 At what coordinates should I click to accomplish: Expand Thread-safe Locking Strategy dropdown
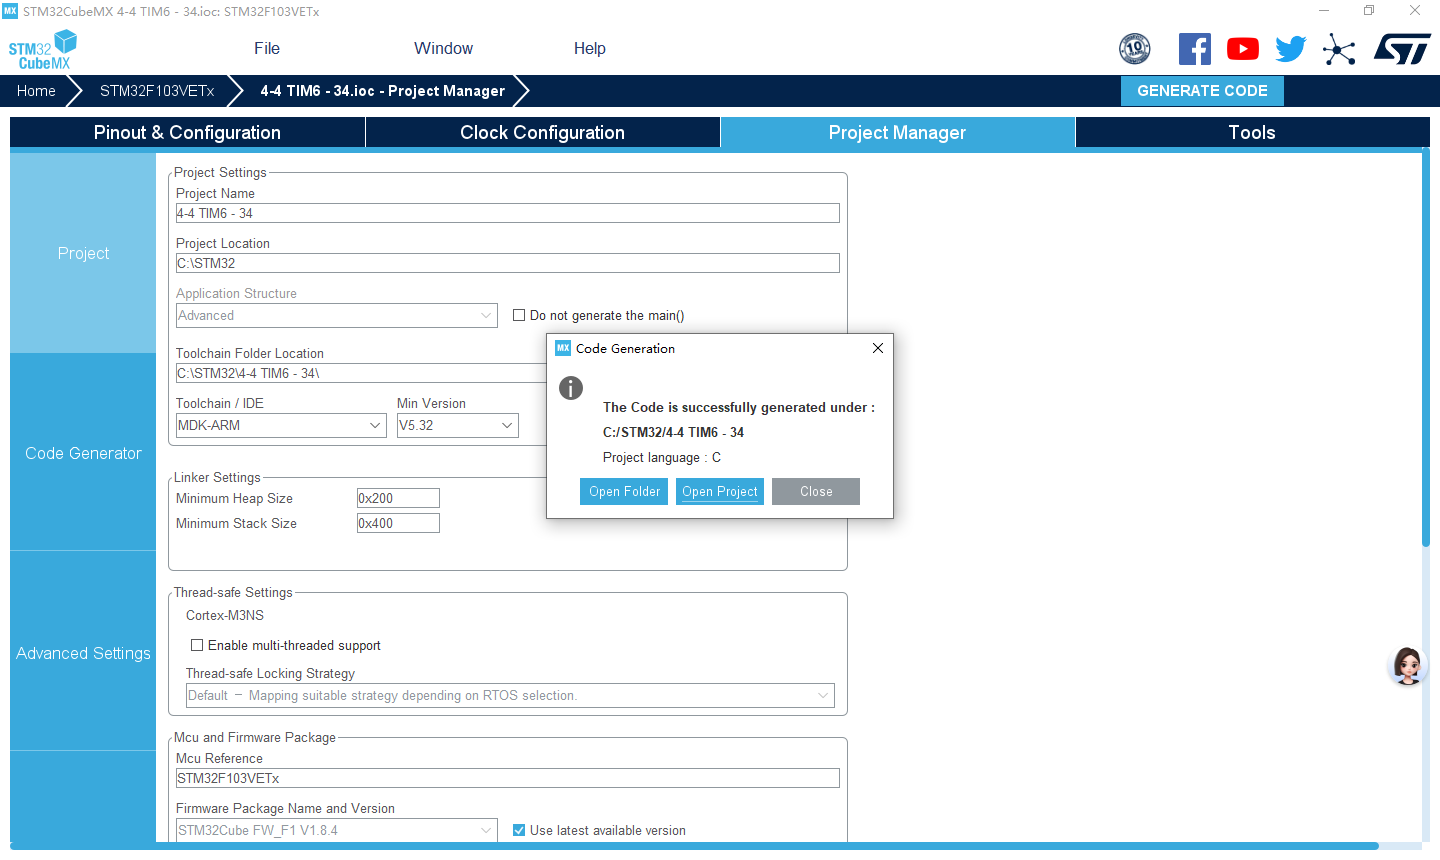(x=823, y=695)
